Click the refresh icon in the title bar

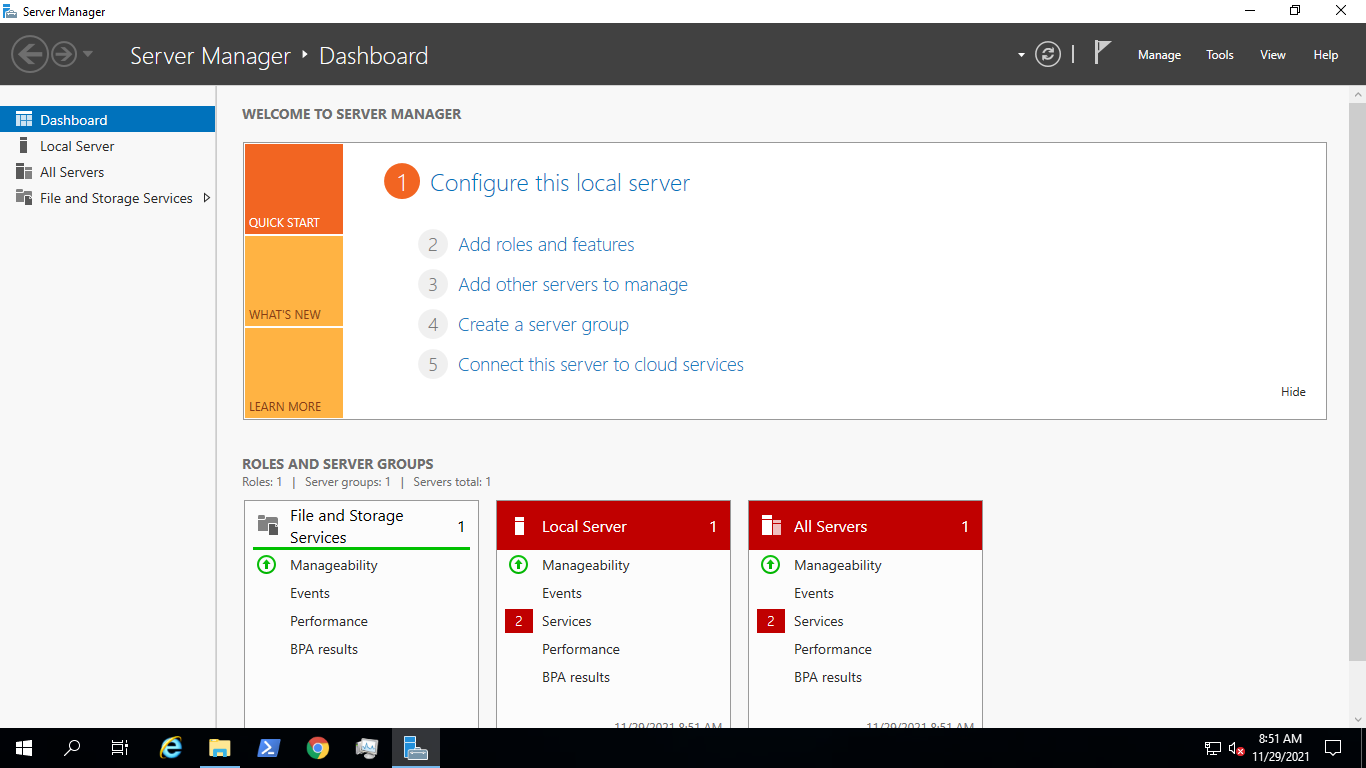point(1047,54)
